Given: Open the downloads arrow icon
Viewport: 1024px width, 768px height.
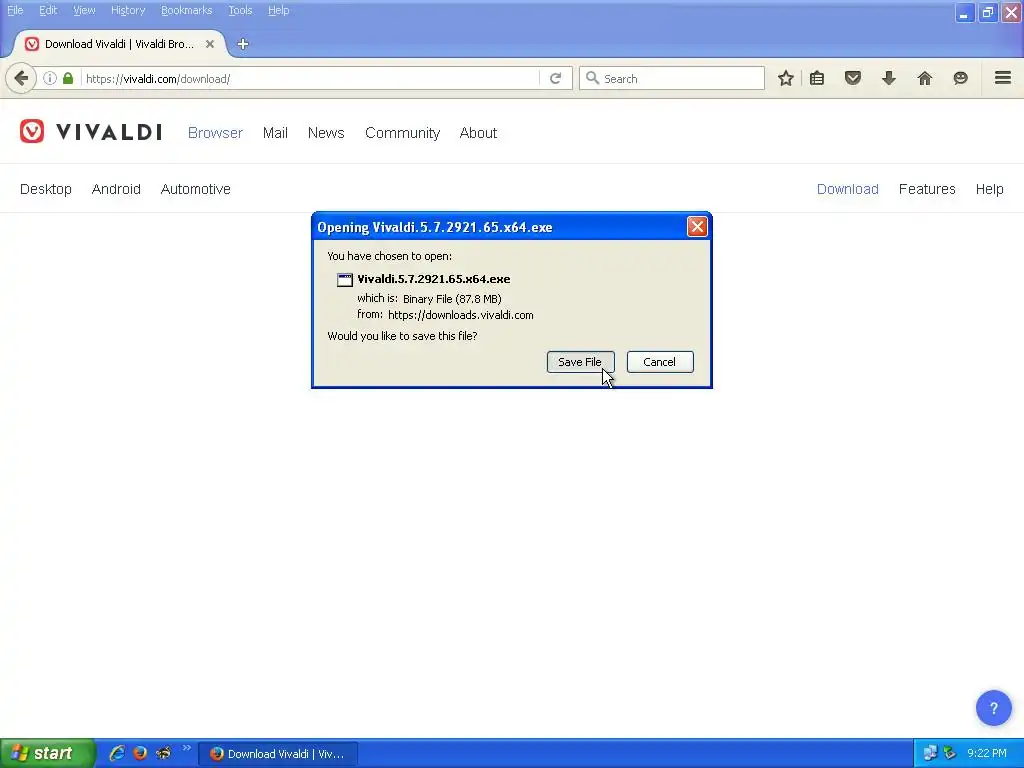Looking at the screenshot, I should pyautogui.click(x=889, y=78).
